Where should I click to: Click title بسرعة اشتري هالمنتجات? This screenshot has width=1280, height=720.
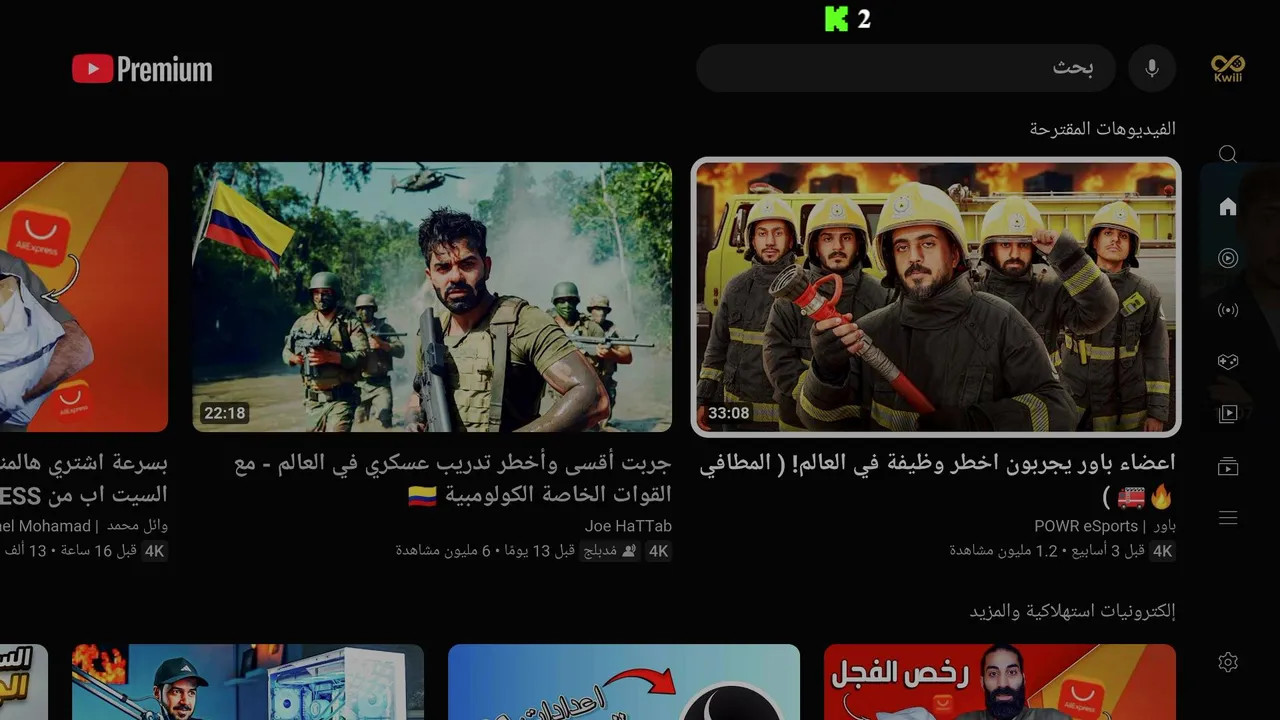point(84,479)
